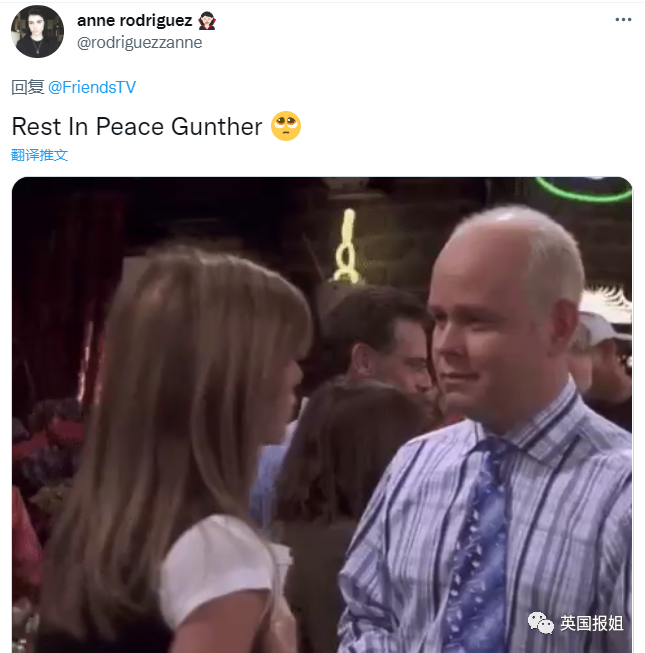Click anne rodriguez's round profile avatar

(x=37, y=32)
